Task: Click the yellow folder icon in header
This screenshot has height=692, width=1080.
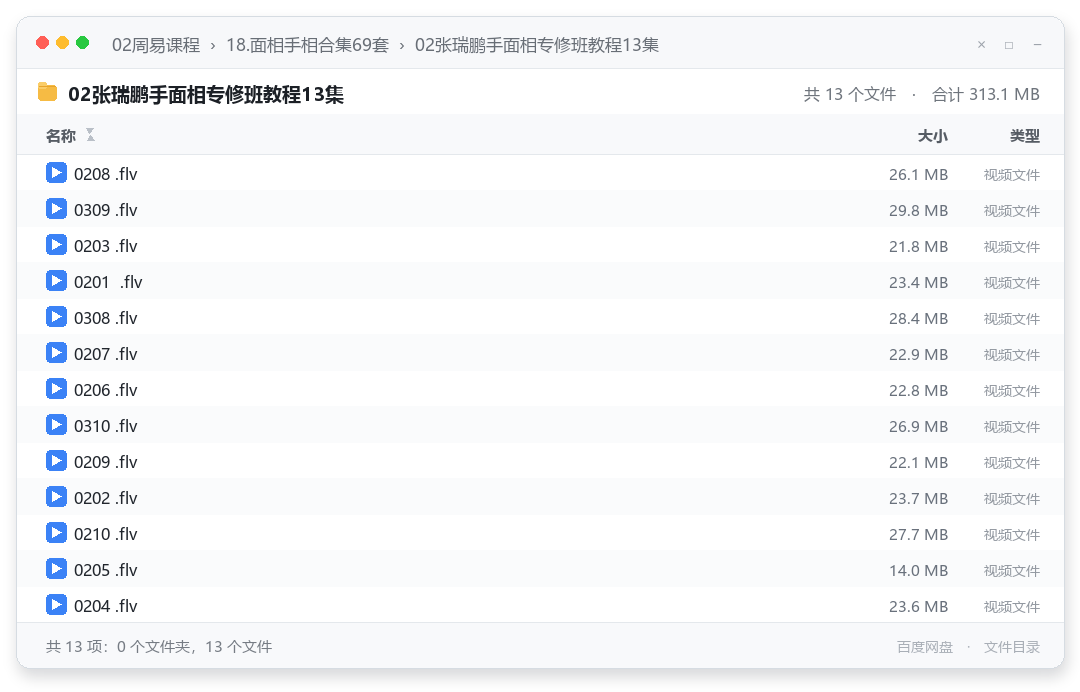Action: [48, 92]
